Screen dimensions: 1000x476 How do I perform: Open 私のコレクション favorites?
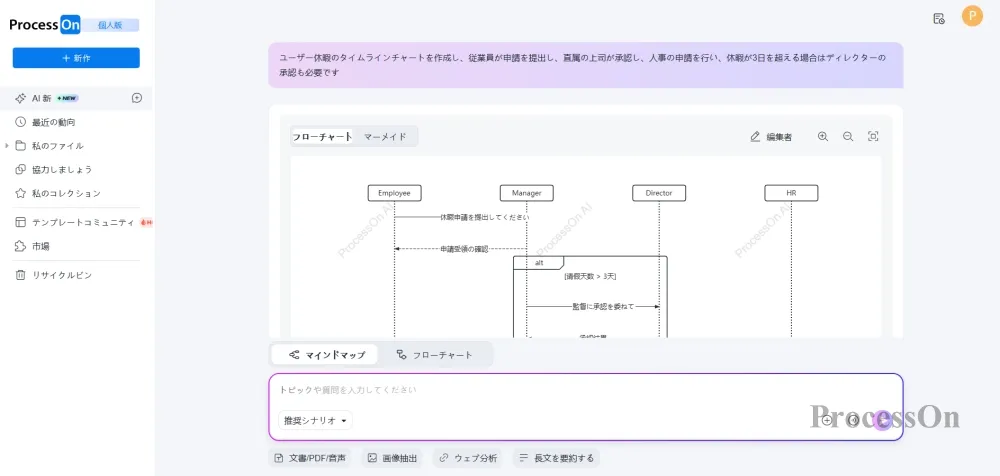click(x=66, y=193)
